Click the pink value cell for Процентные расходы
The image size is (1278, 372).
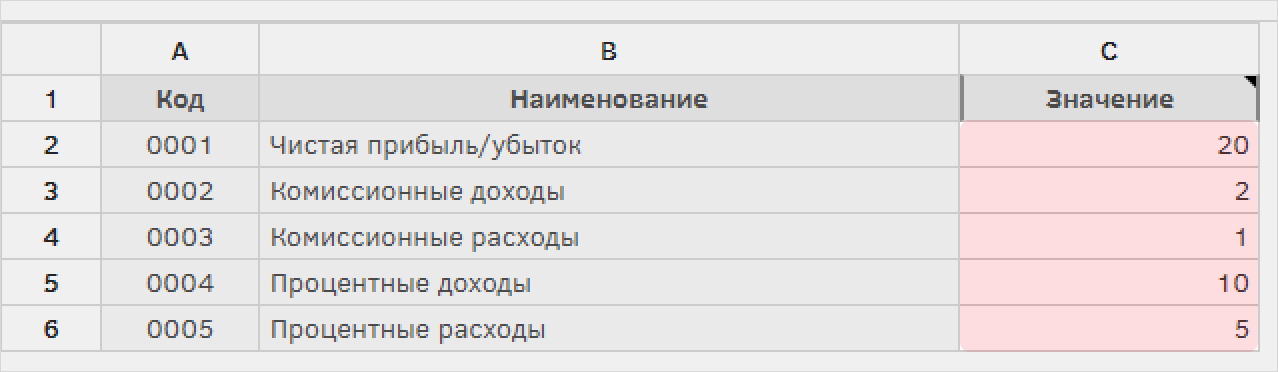pos(1109,329)
